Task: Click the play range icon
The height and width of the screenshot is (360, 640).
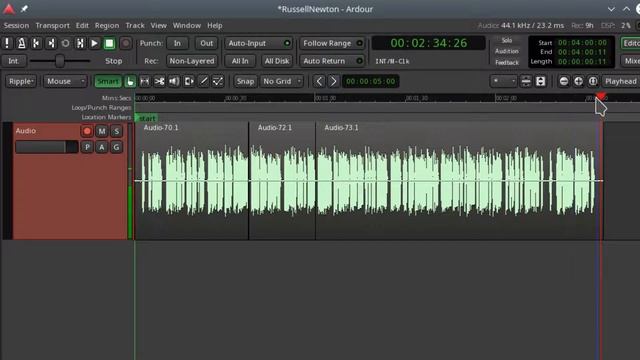Action: (80, 43)
